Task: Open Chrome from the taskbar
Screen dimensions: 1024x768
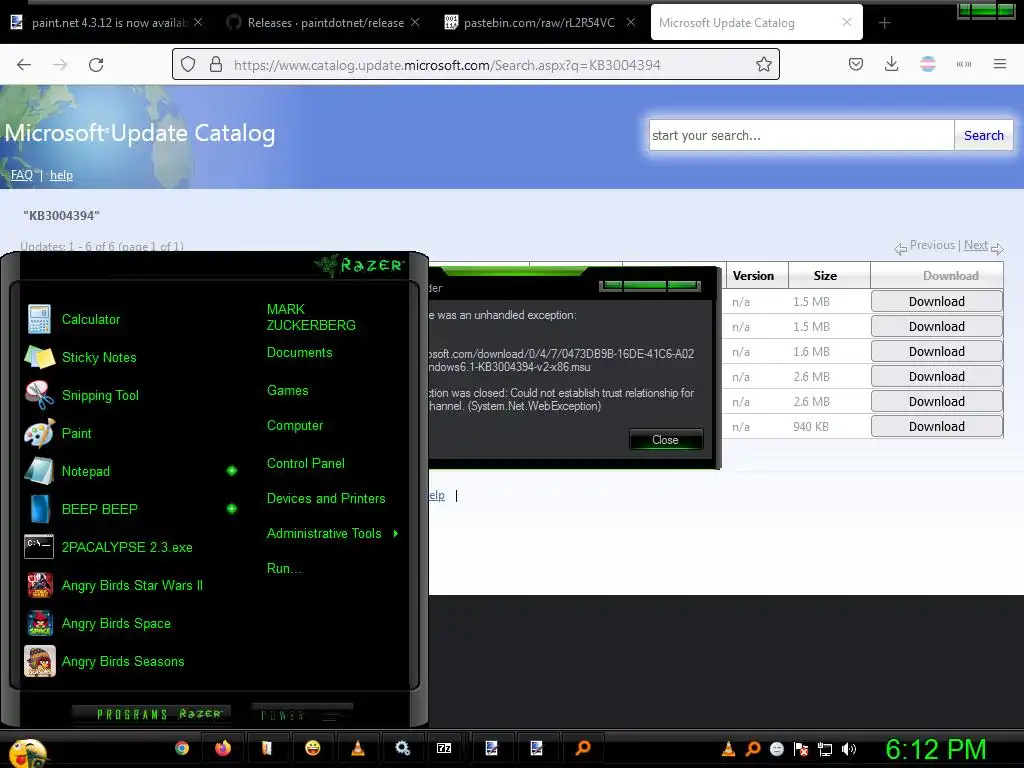Action: click(x=182, y=748)
